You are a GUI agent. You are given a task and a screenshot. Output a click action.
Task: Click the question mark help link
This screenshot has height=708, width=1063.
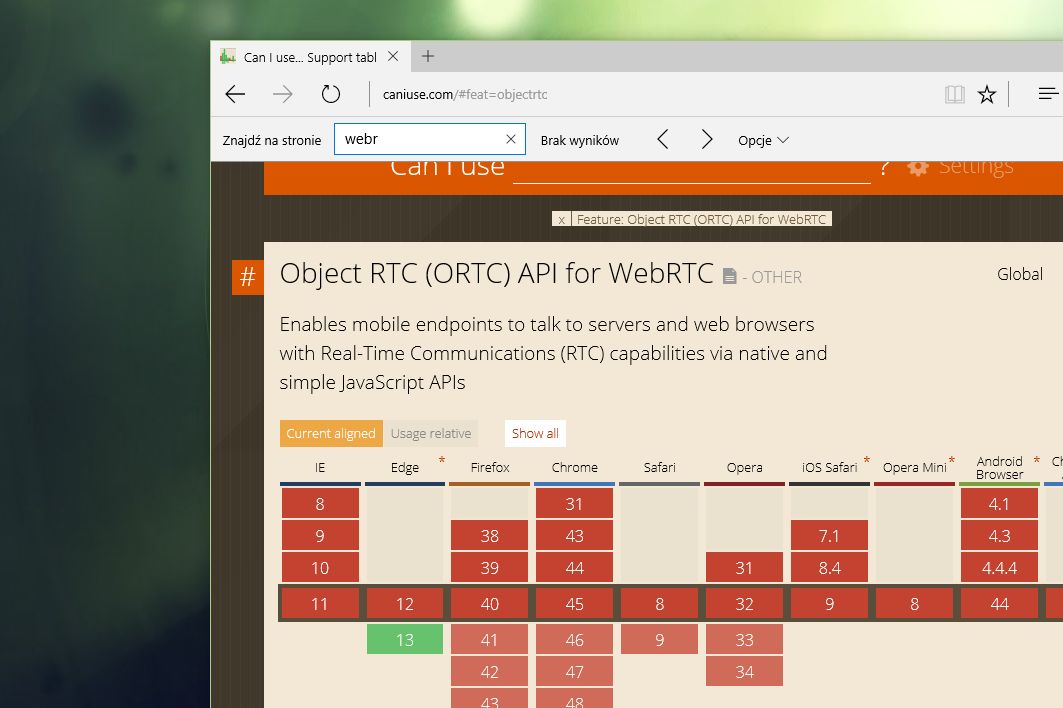[884, 168]
